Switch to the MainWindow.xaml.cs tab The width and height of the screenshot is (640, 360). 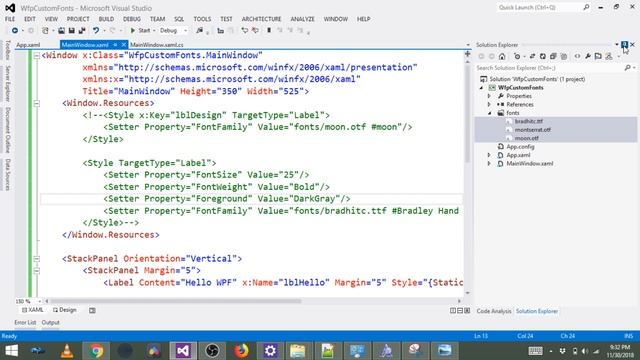[x=157, y=45]
